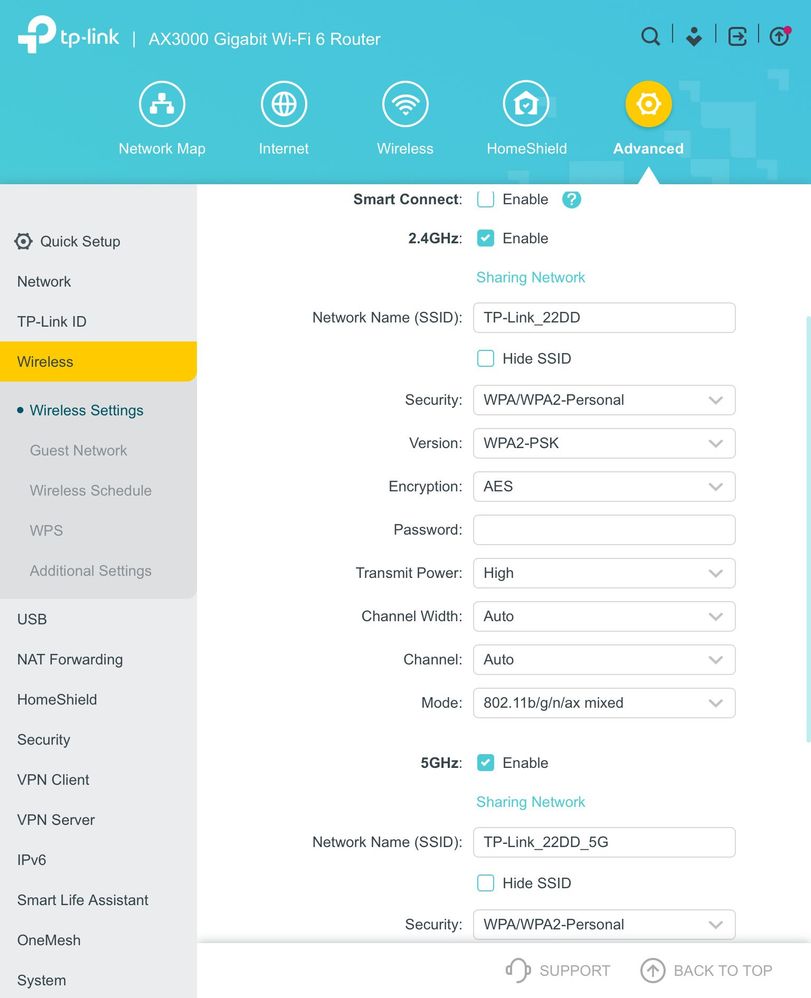Click the page vertical scrollbar
This screenshot has height=998, width=811.
(808, 528)
